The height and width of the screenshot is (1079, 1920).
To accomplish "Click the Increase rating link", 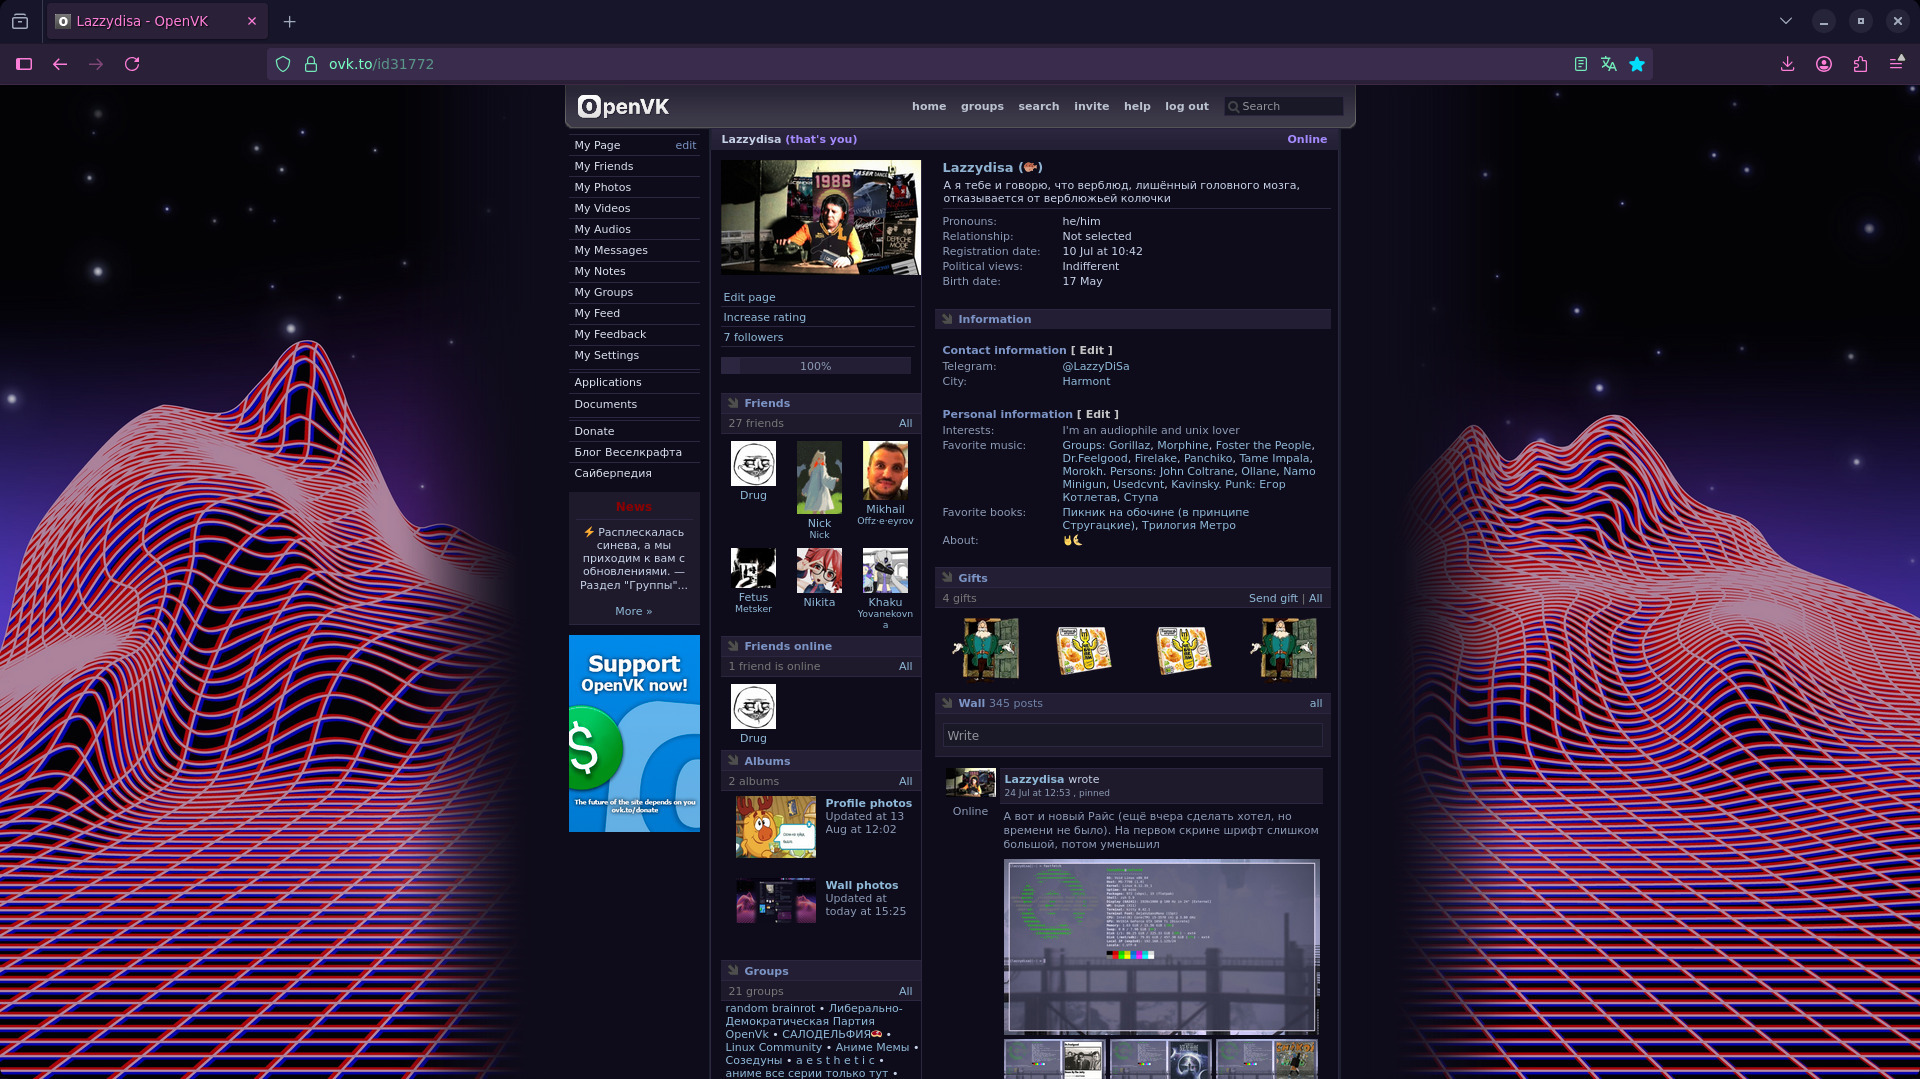I will (764, 317).
